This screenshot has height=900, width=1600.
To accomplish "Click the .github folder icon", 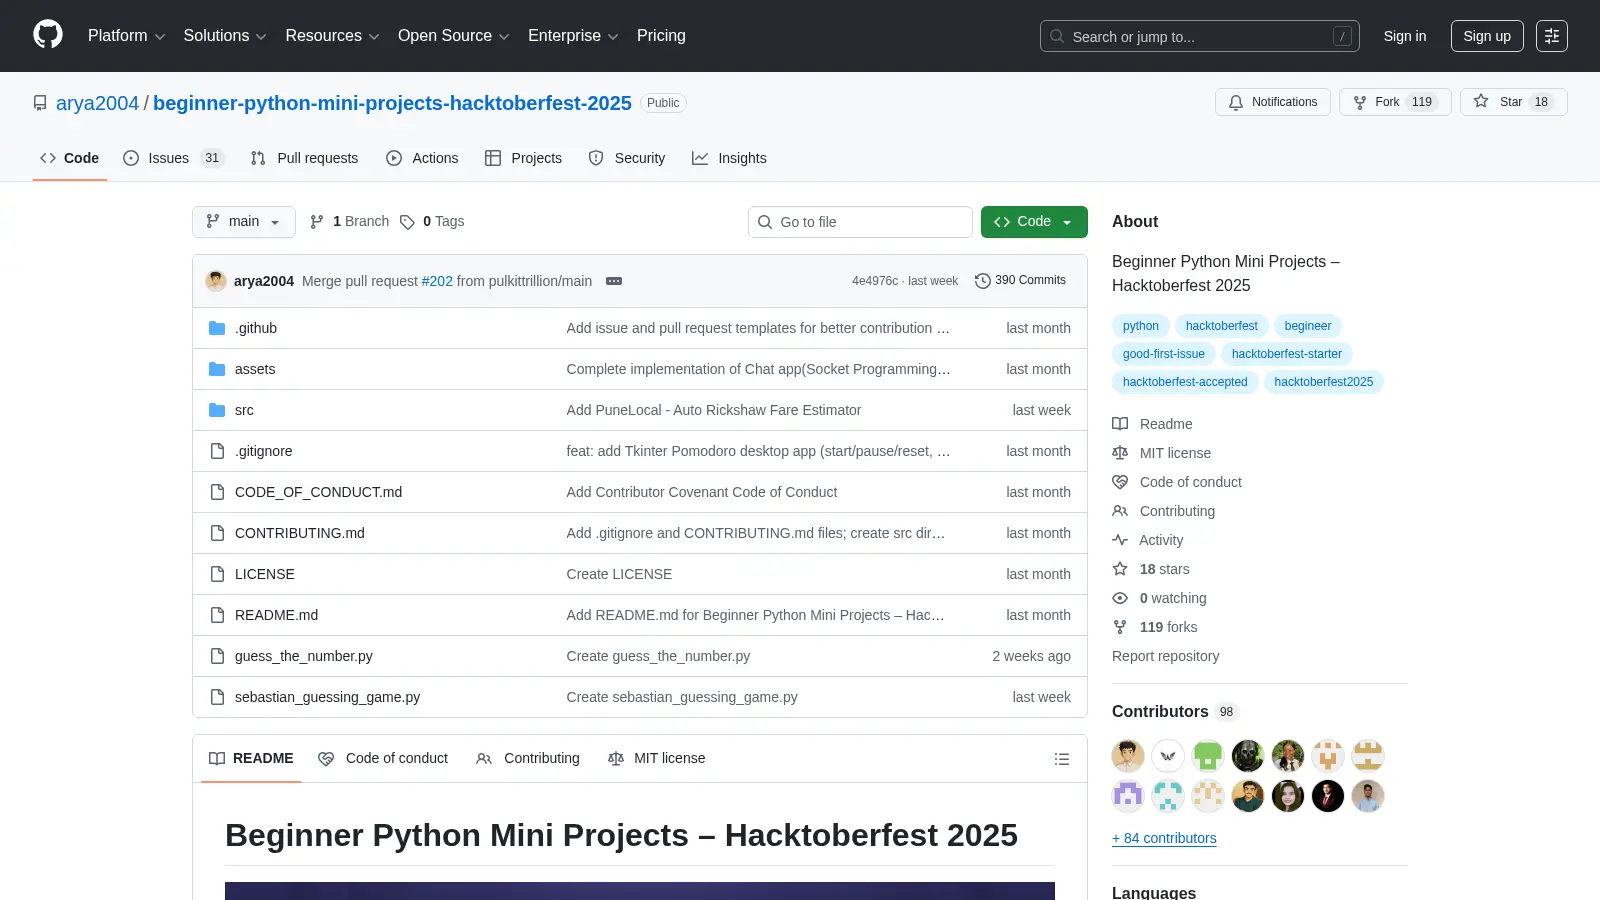I will coord(217,328).
